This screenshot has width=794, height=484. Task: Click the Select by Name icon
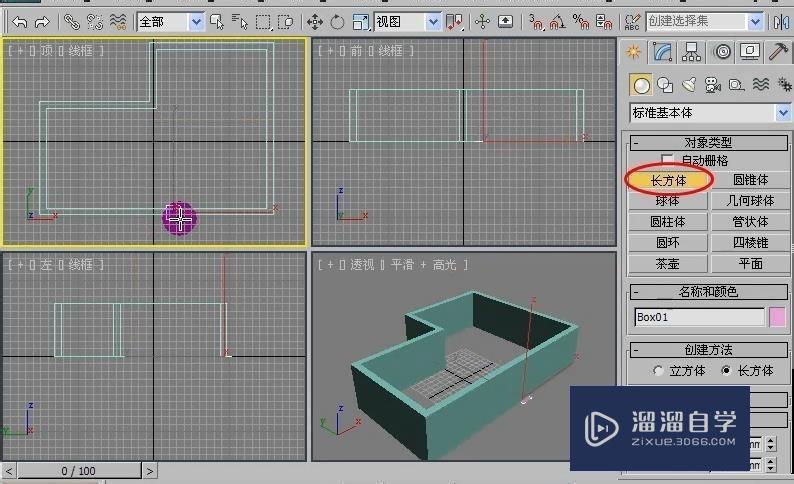[240, 21]
